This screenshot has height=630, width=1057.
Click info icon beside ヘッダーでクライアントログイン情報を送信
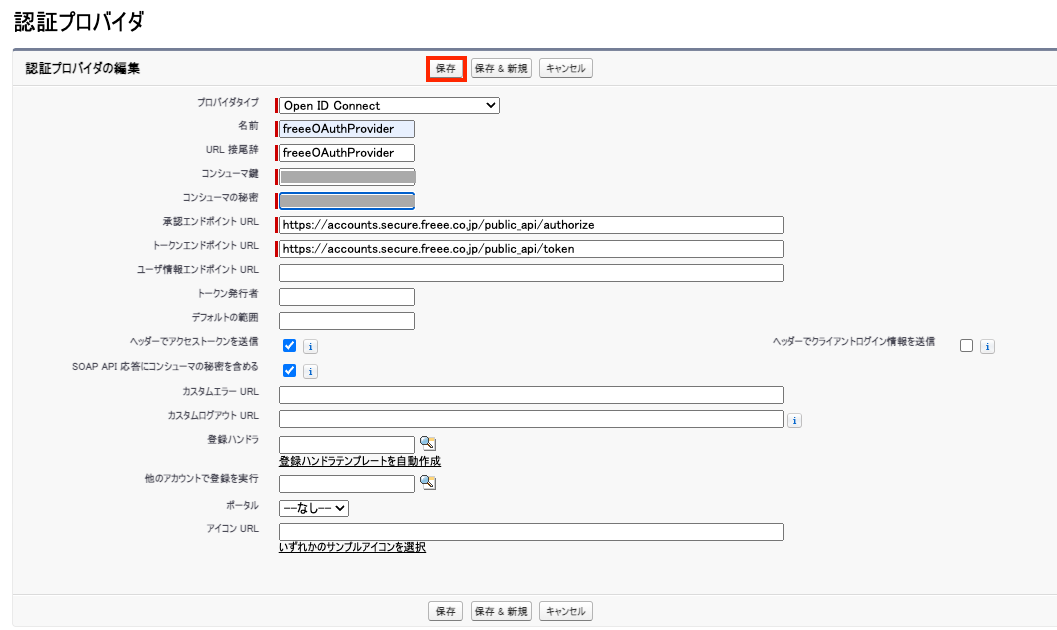pos(987,346)
